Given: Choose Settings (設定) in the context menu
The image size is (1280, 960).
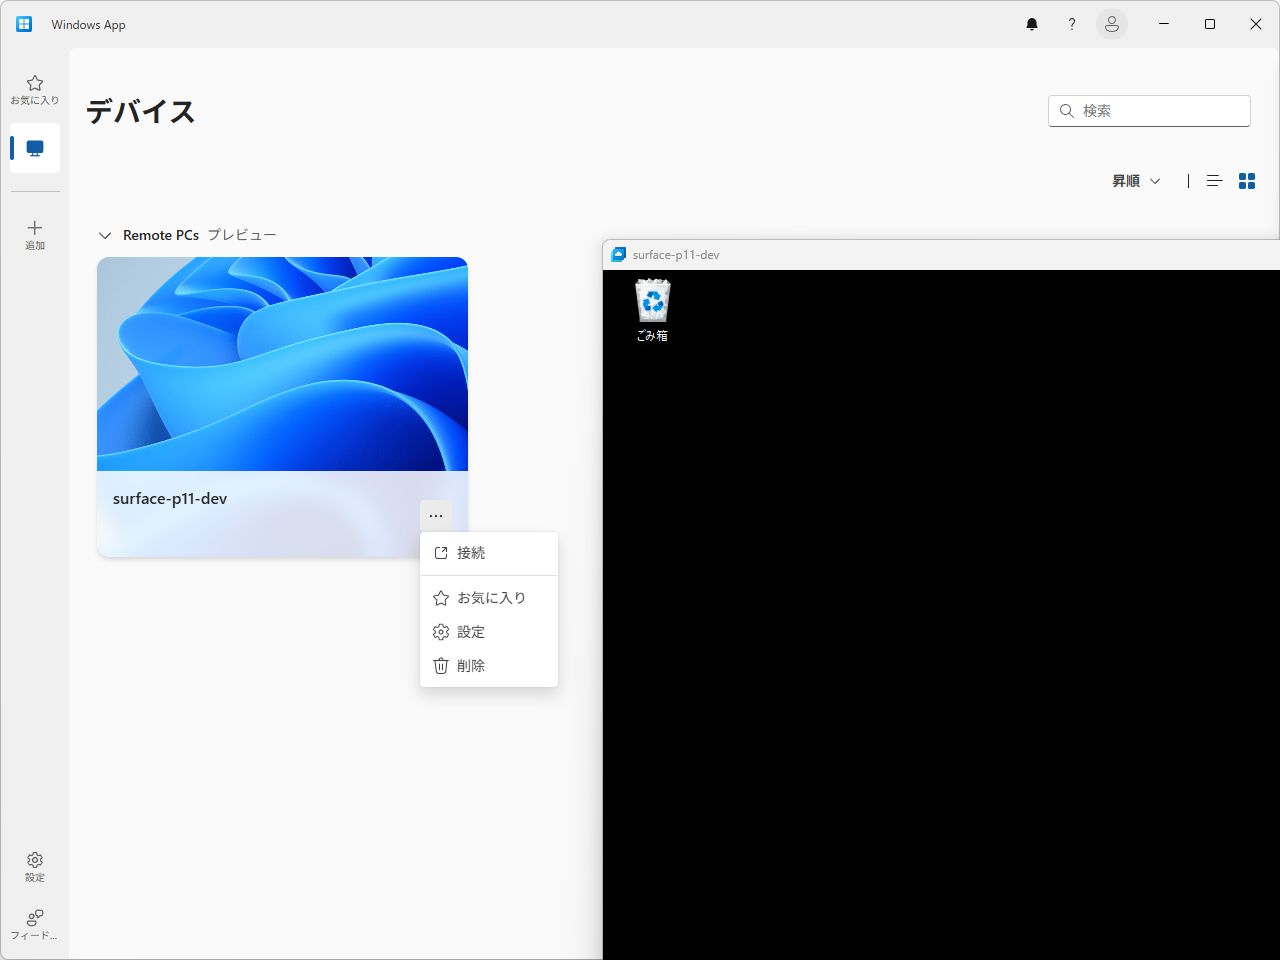Looking at the screenshot, I should click(x=489, y=632).
